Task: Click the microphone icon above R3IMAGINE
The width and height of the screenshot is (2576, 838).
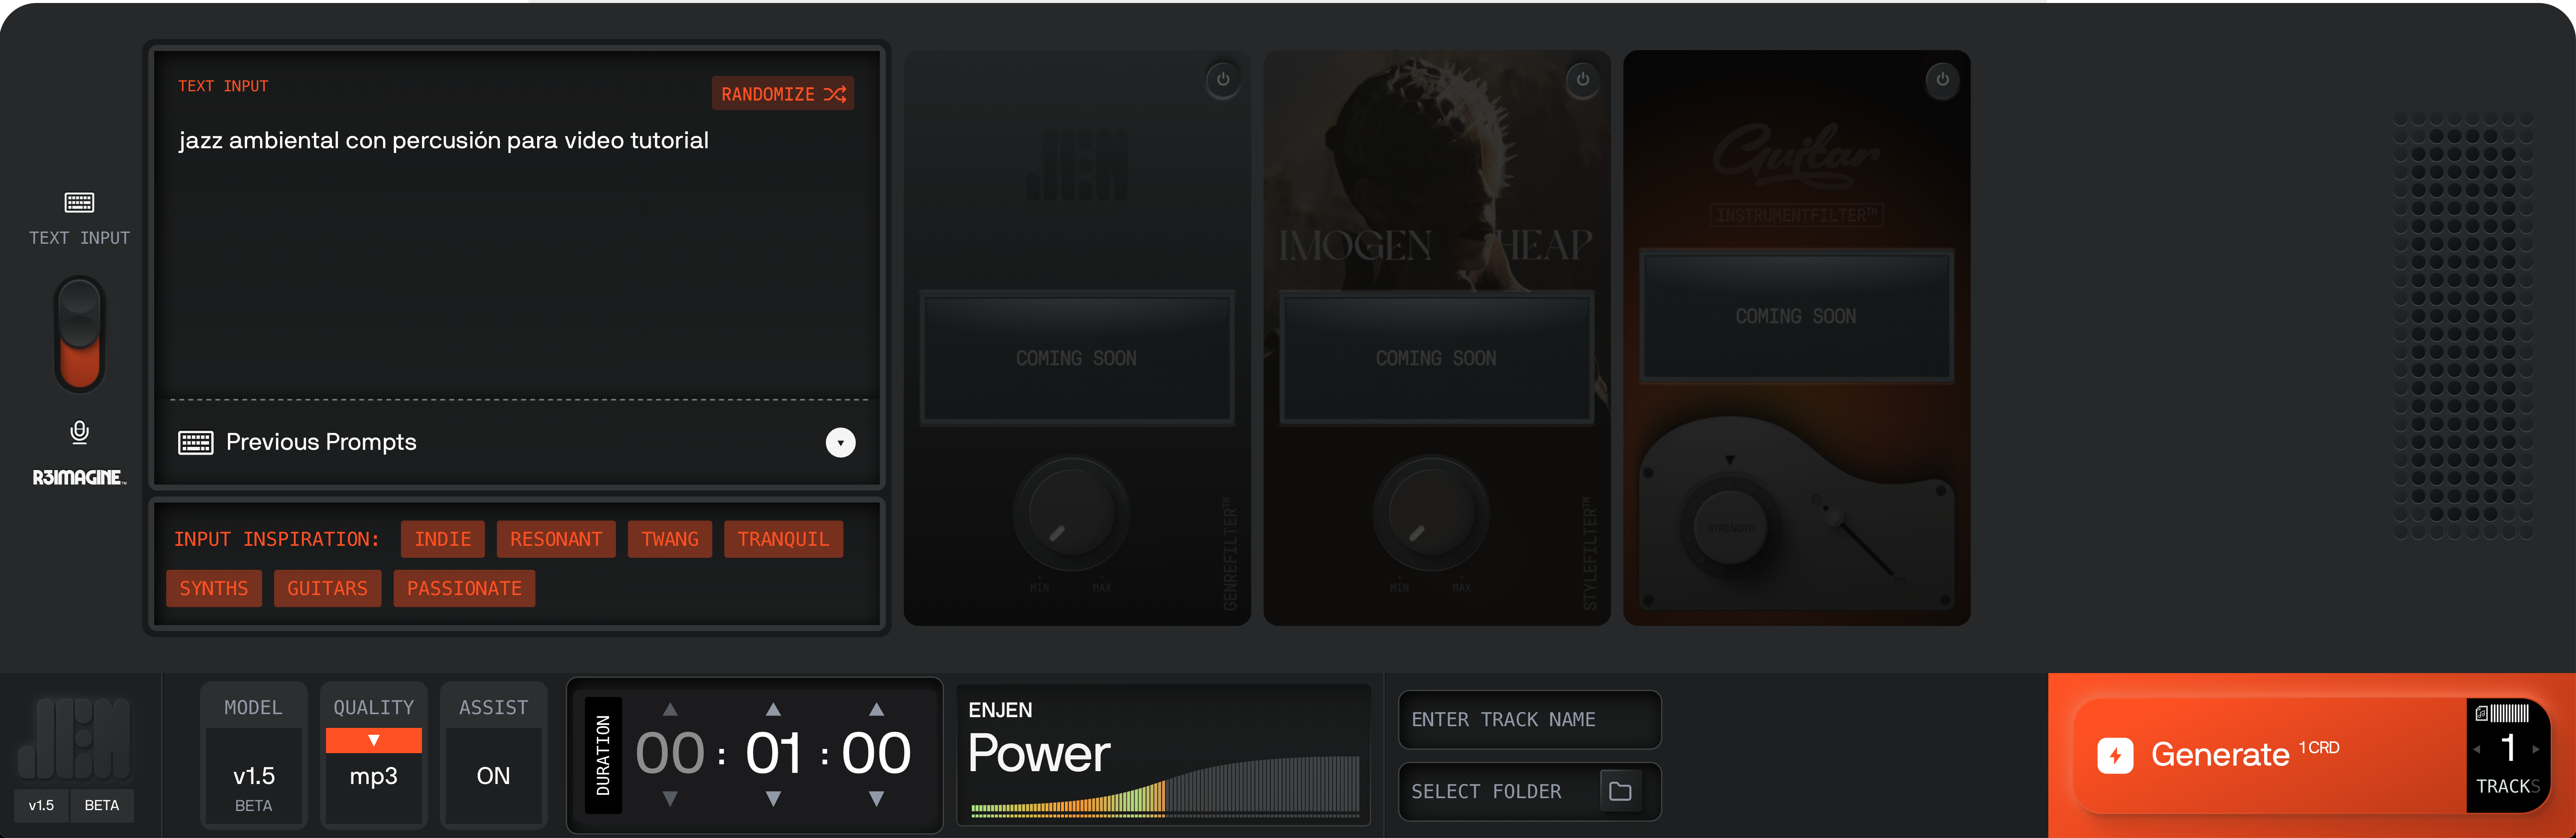Action: coord(79,432)
